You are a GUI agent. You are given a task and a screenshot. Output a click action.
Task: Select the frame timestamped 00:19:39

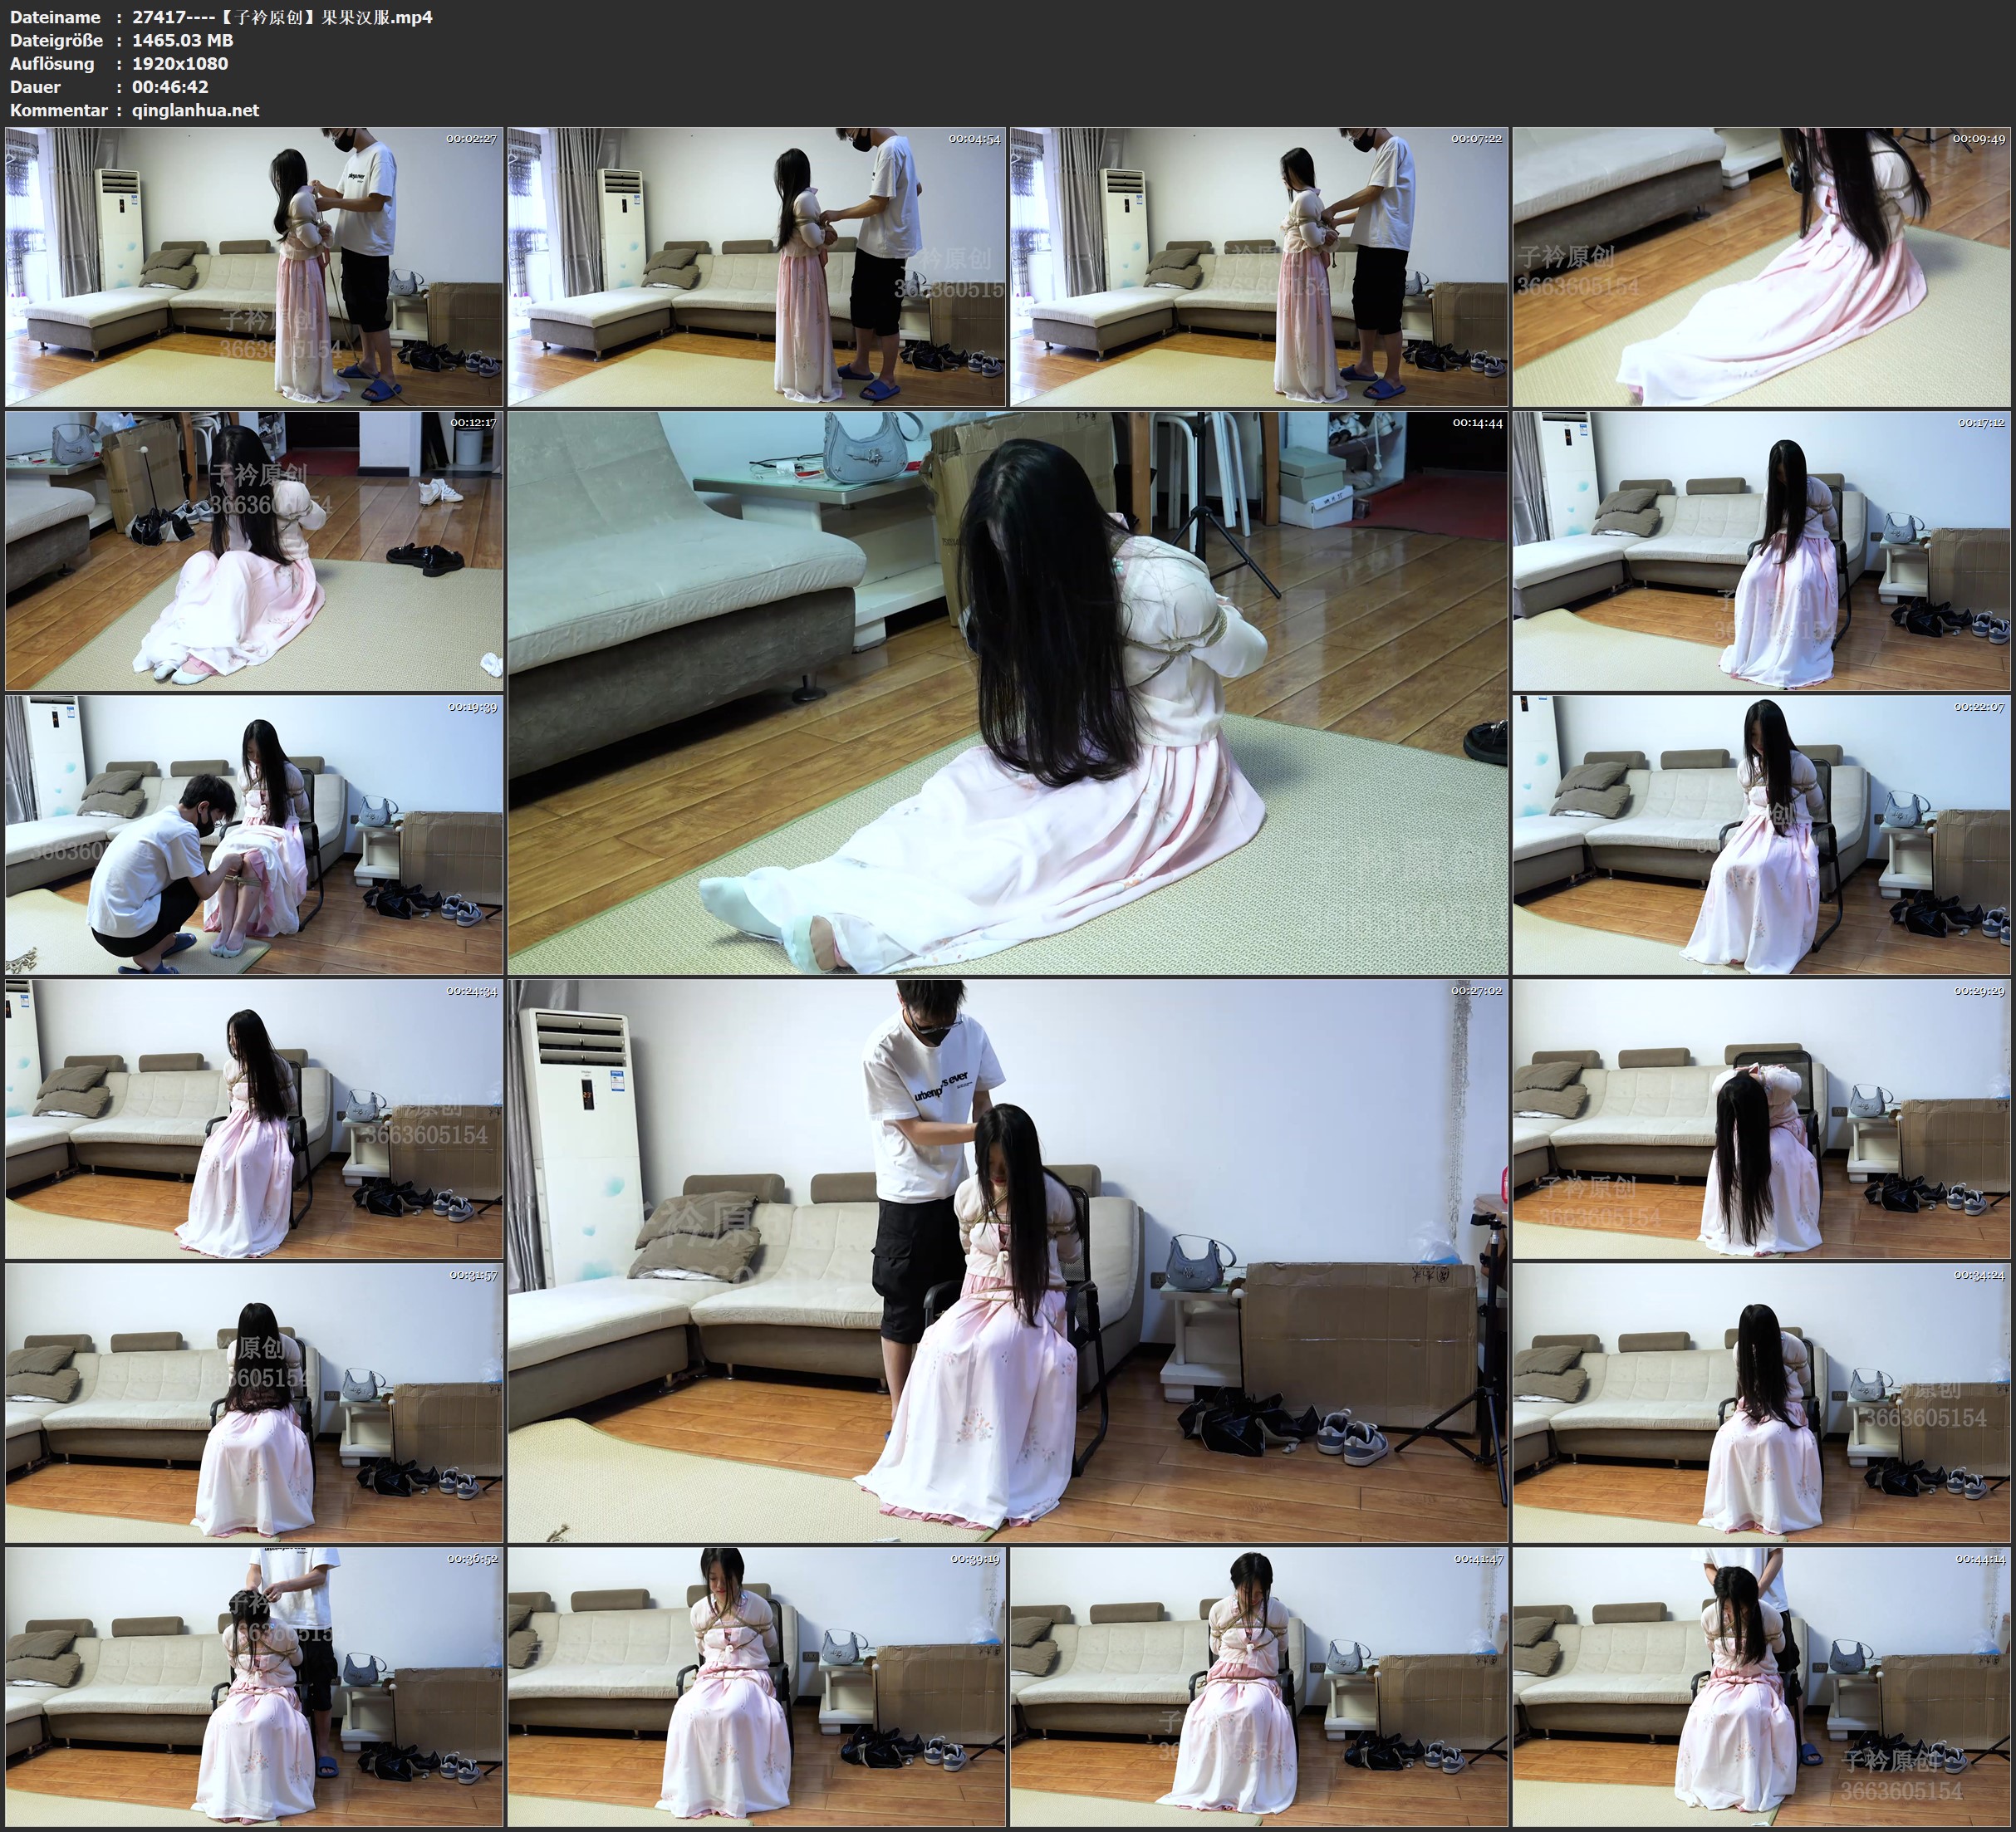point(254,835)
